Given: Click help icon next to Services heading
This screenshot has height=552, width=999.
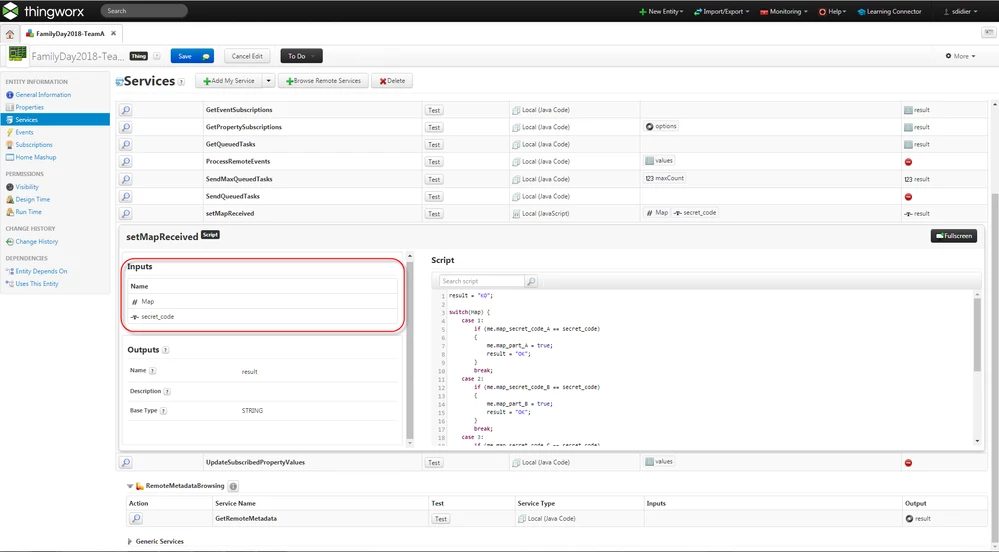Looking at the screenshot, I should [181, 82].
